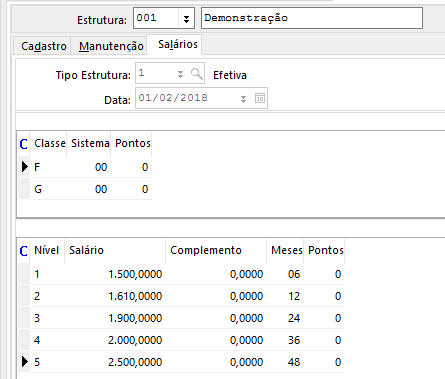The width and height of the screenshot is (445, 379).
Task: Click Meses cell 48
Action: coord(286,362)
